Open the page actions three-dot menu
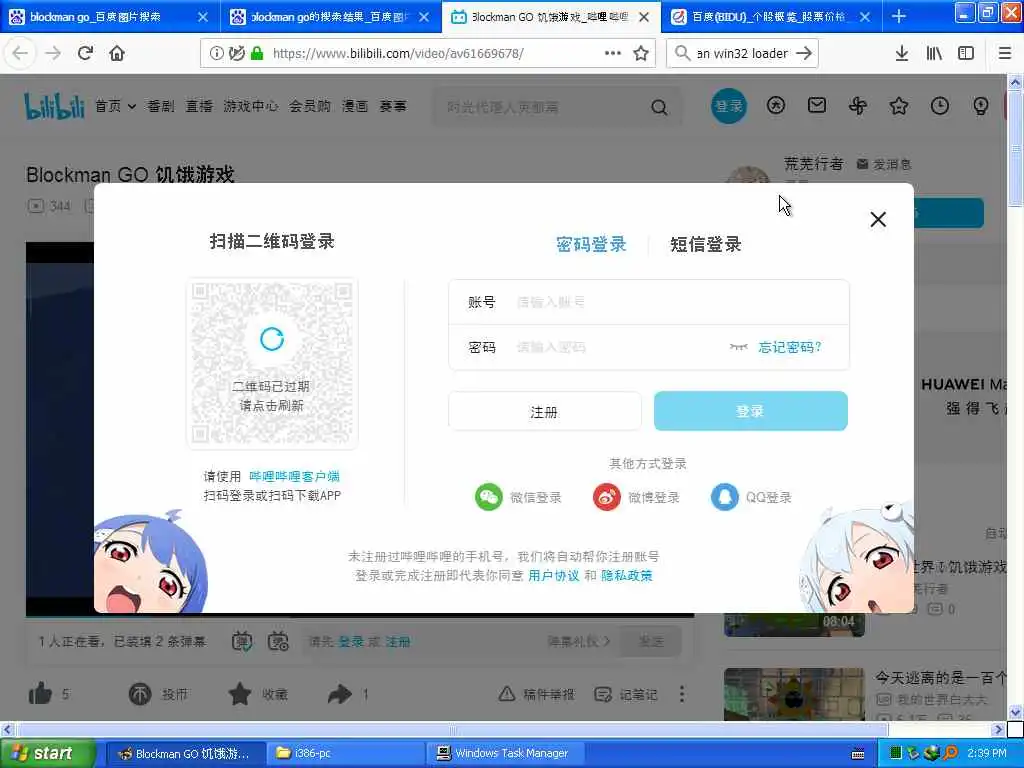The image size is (1024, 768). 613,53
